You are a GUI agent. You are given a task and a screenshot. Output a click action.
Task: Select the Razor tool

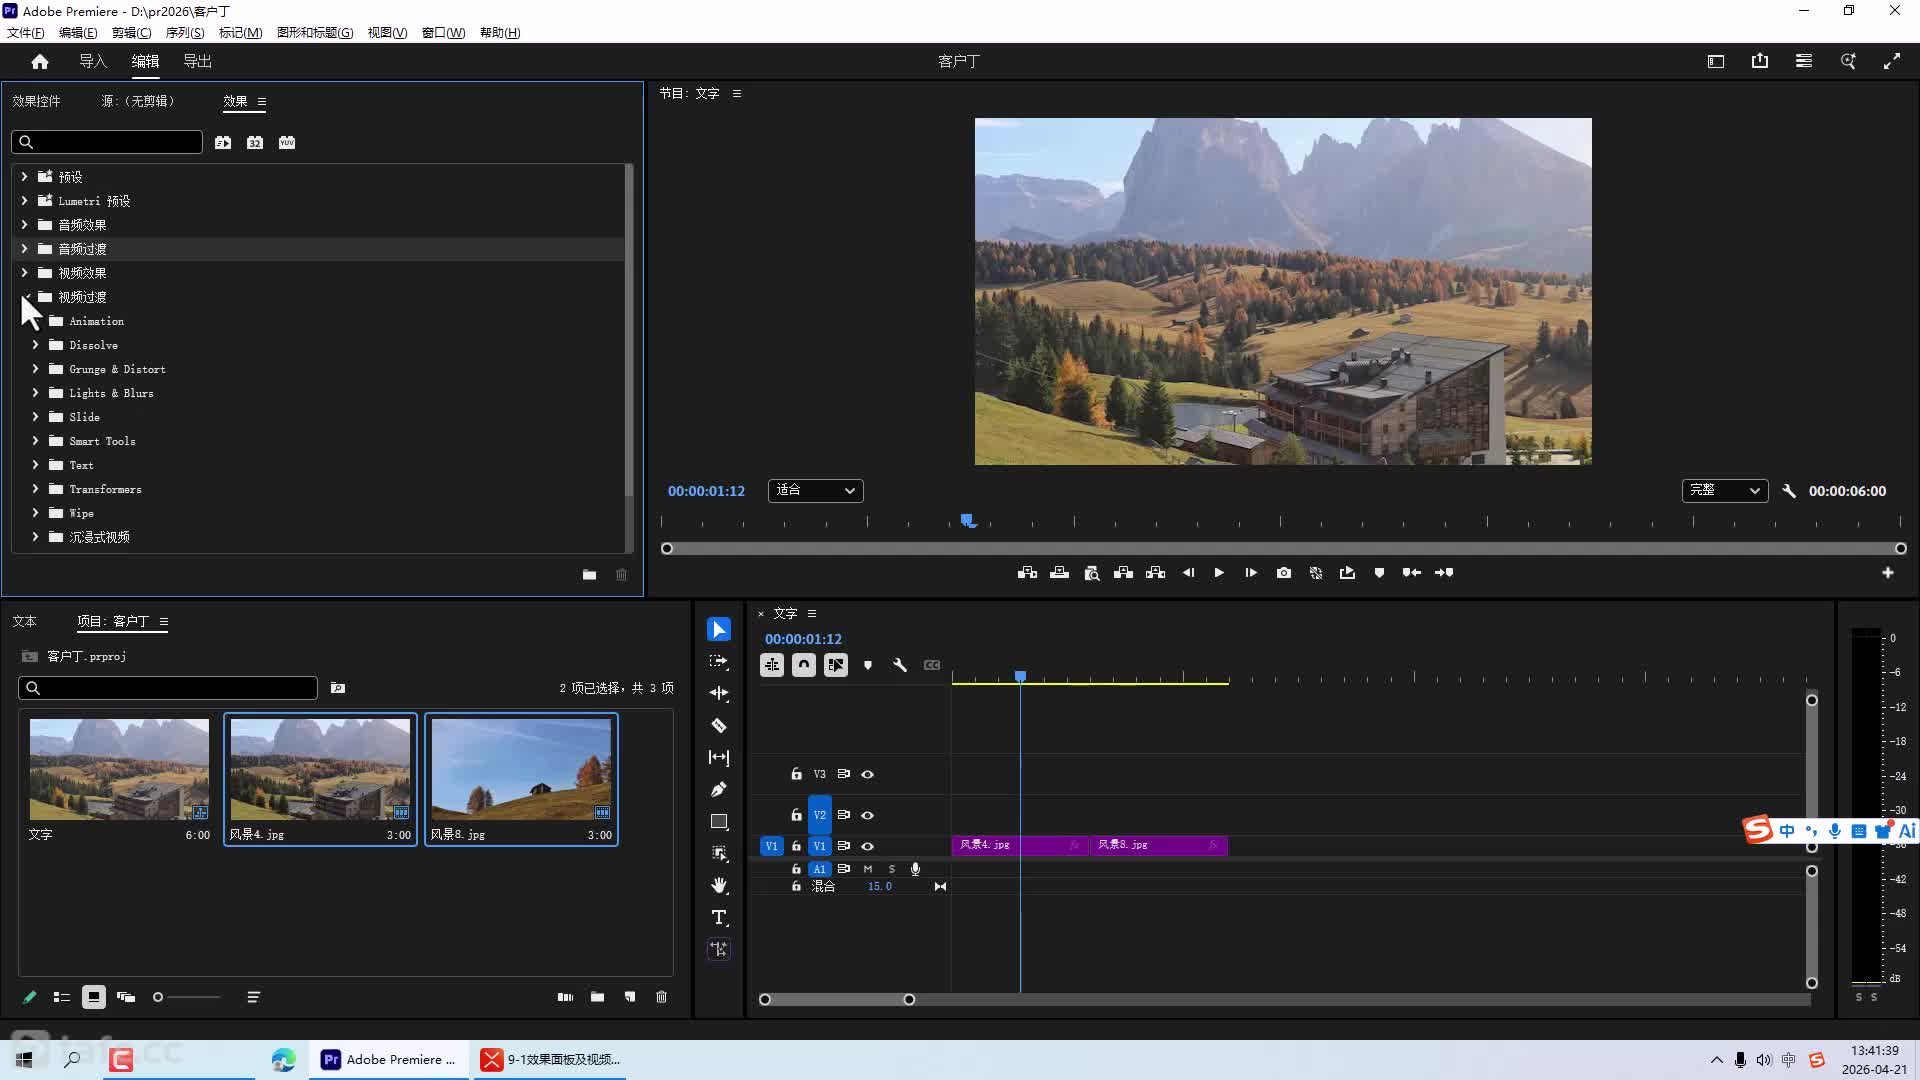point(719,725)
